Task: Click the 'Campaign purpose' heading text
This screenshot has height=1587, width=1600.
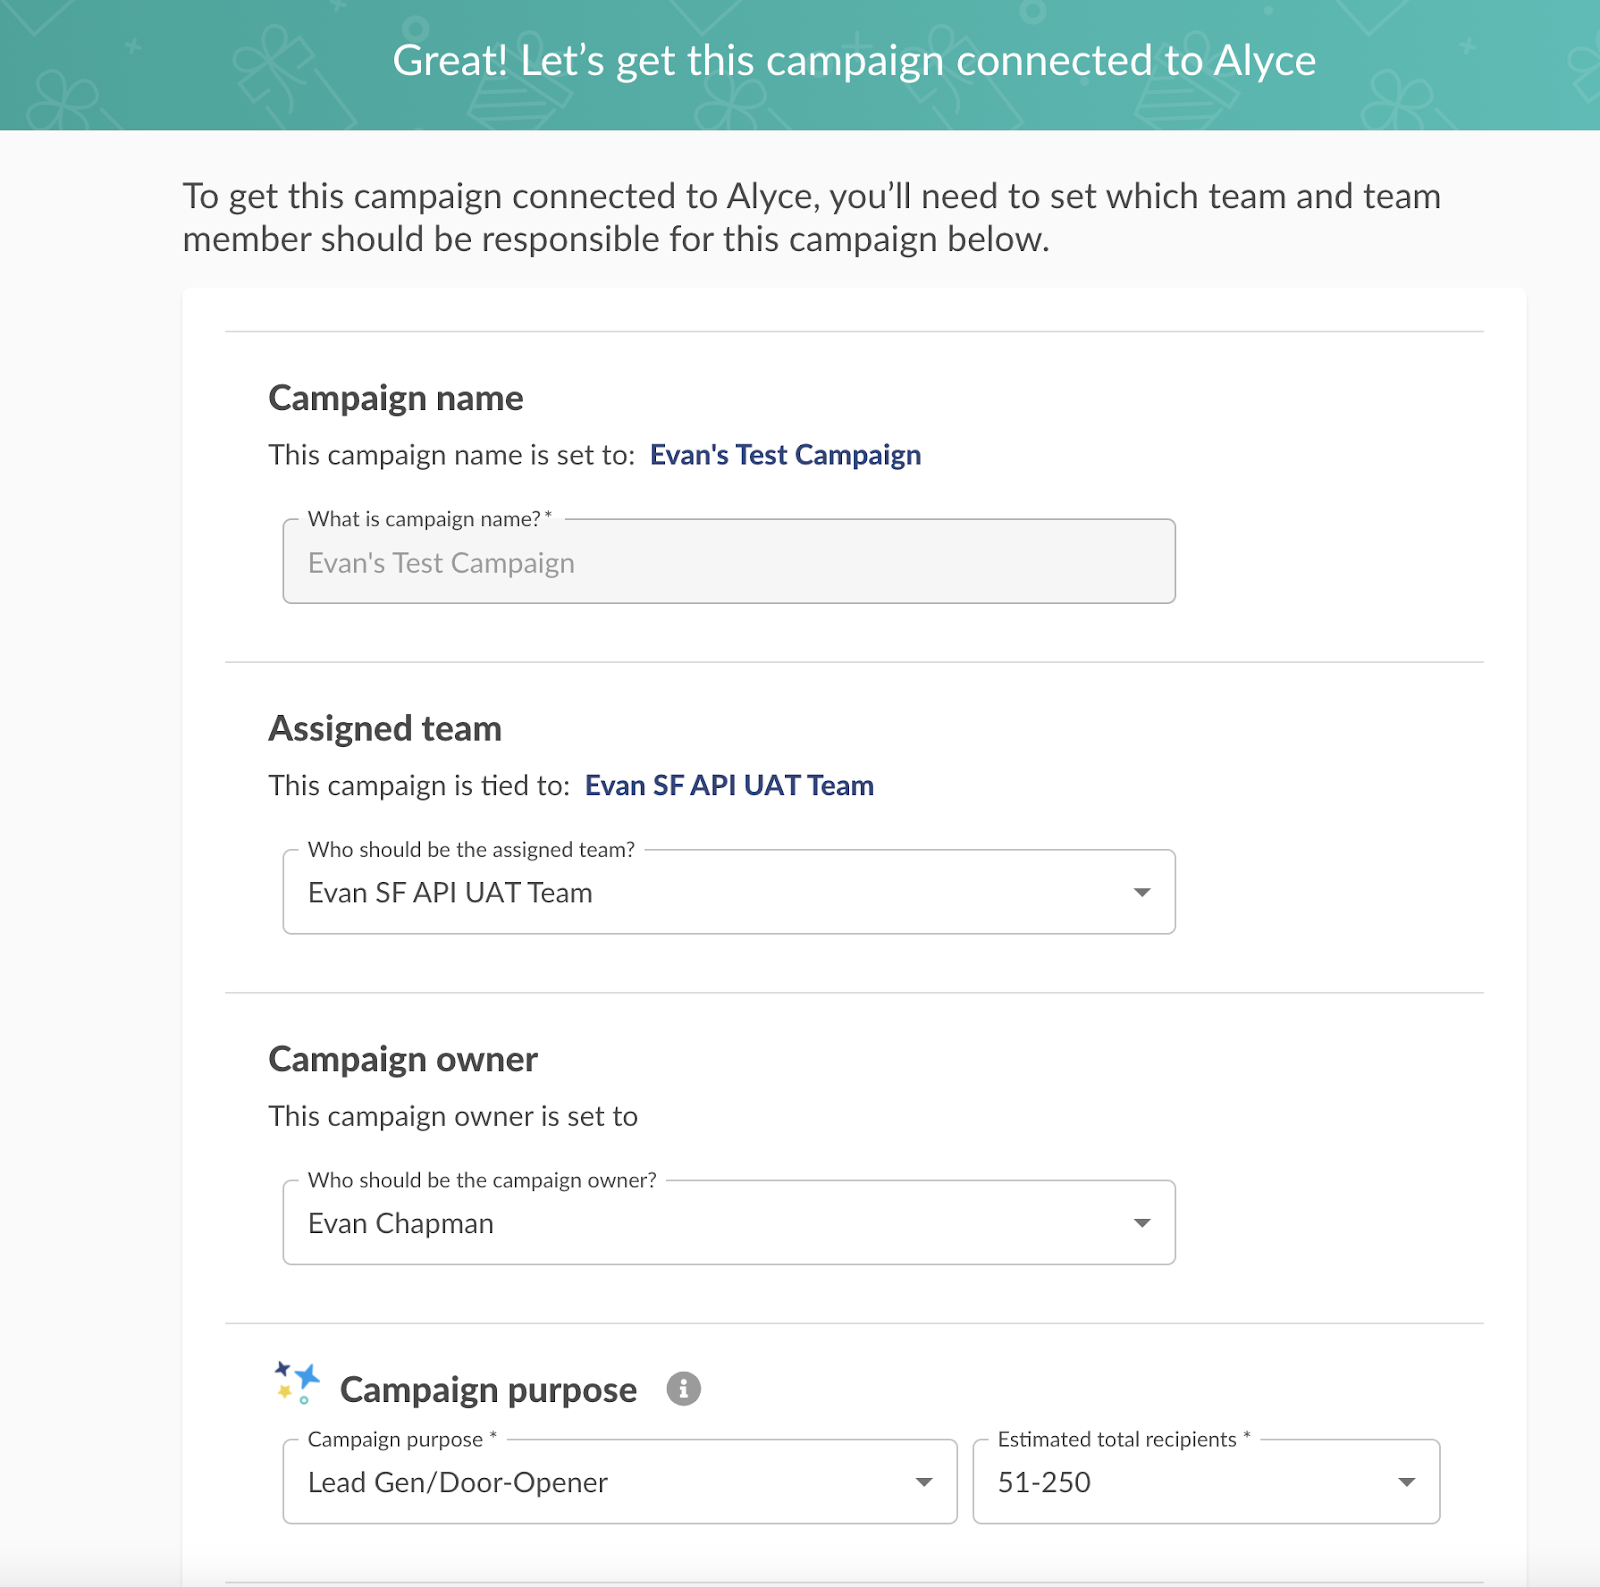Action: tap(488, 1390)
